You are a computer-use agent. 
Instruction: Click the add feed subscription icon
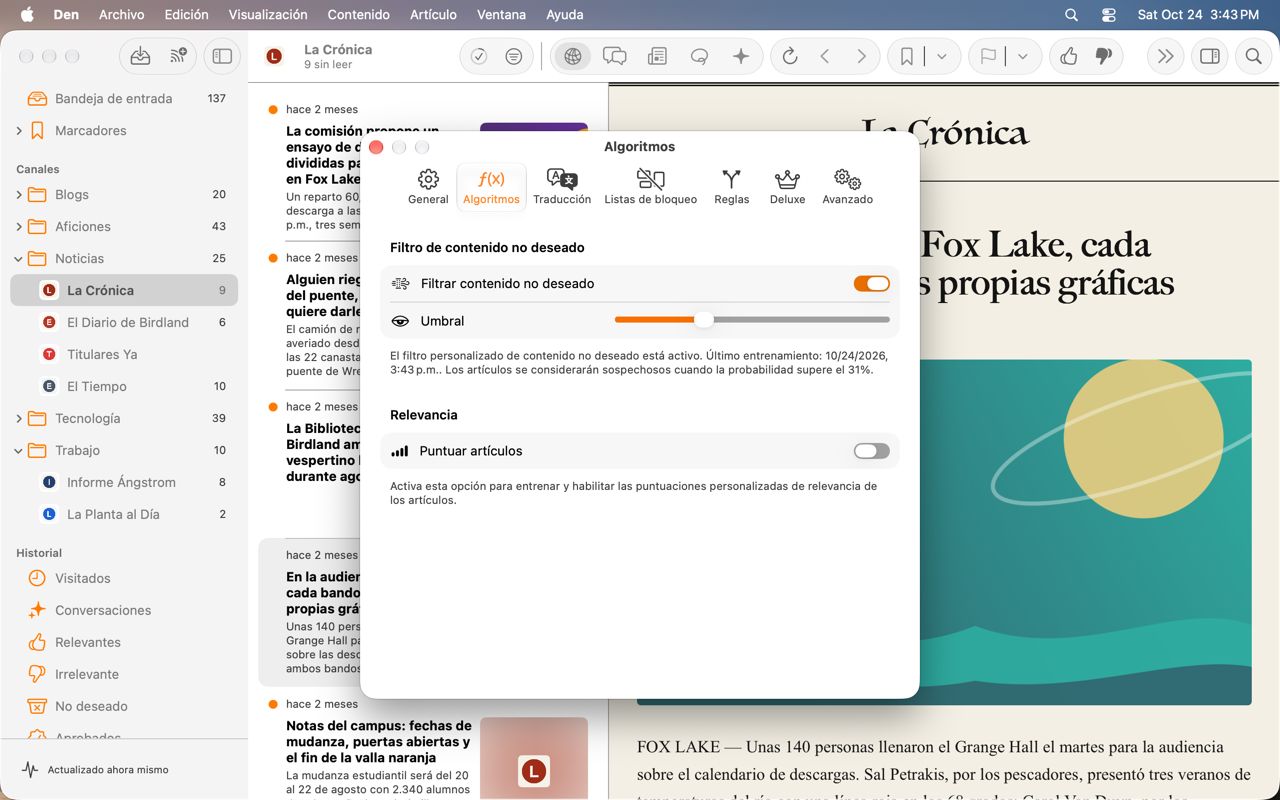[178, 57]
